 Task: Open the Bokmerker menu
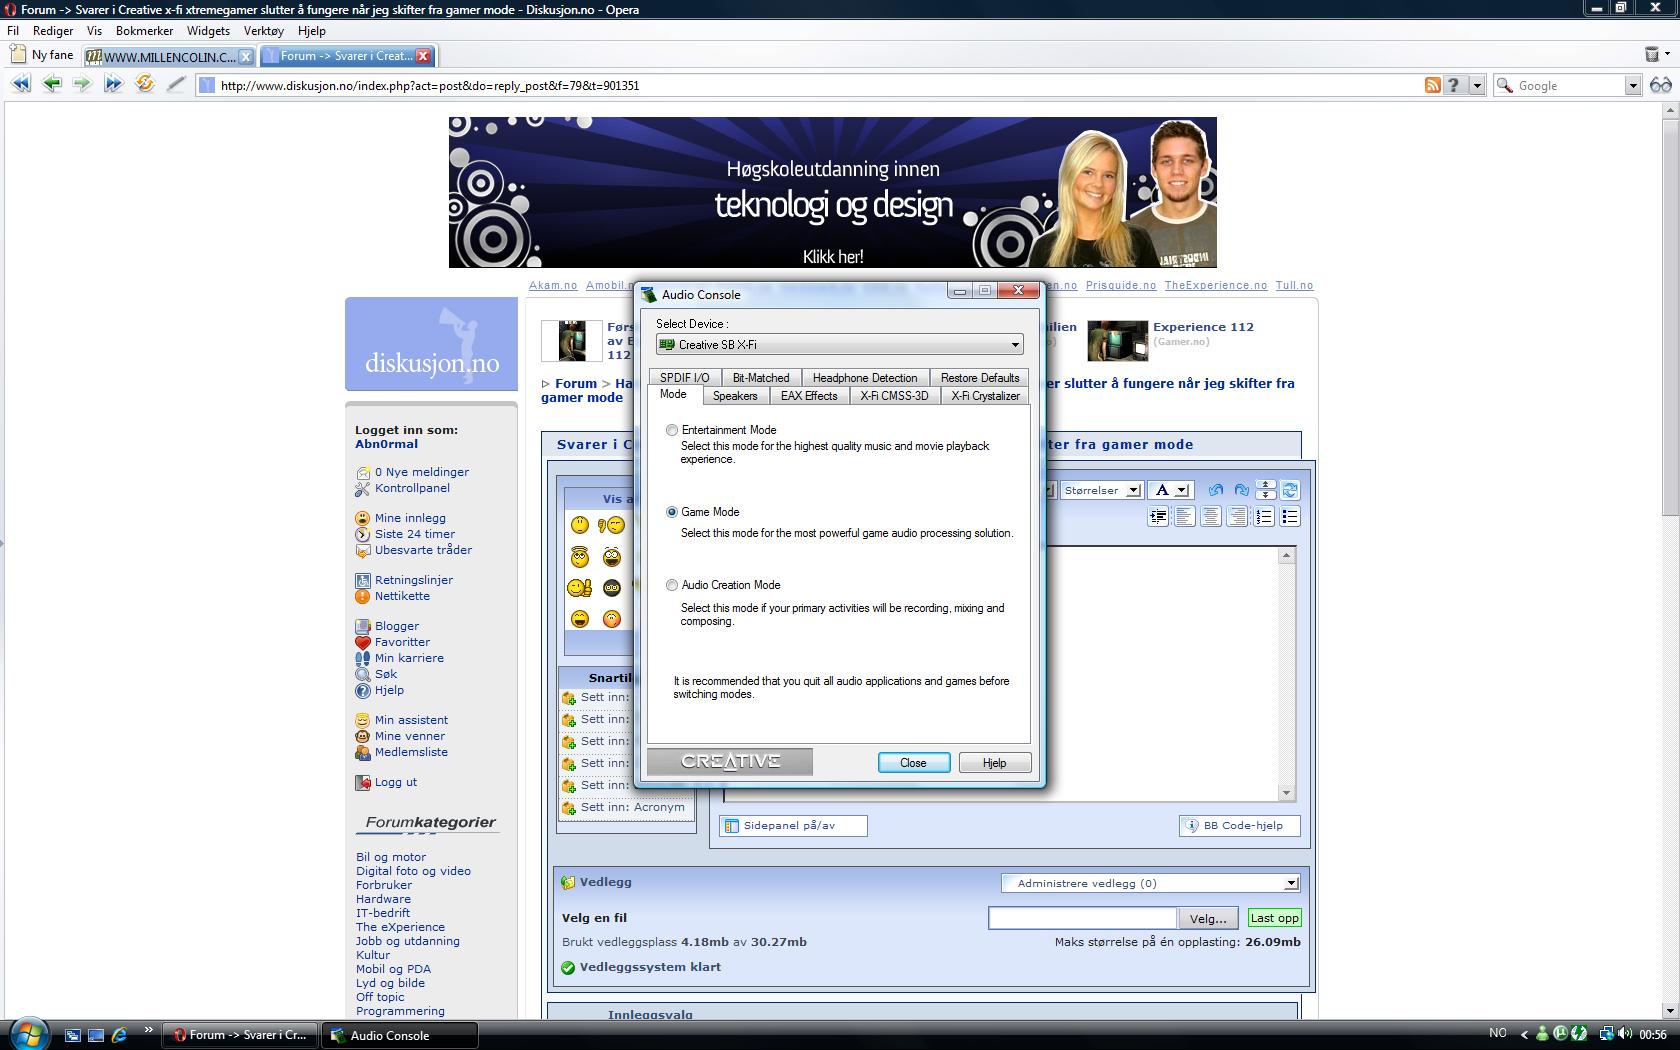pos(144,31)
